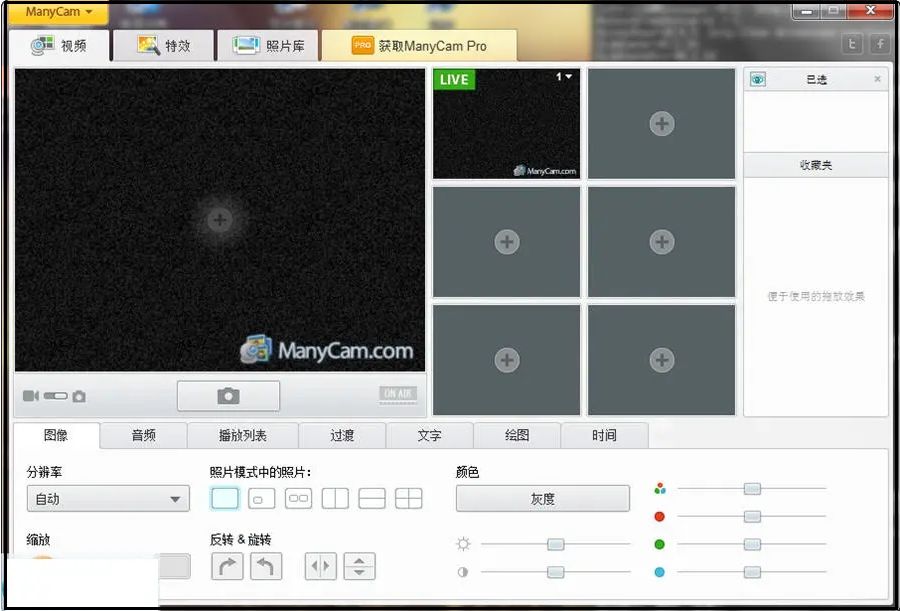This screenshot has width=900, height=611.
Task: Open the ManyCam menu at top left
Action: pyautogui.click(x=55, y=13)
